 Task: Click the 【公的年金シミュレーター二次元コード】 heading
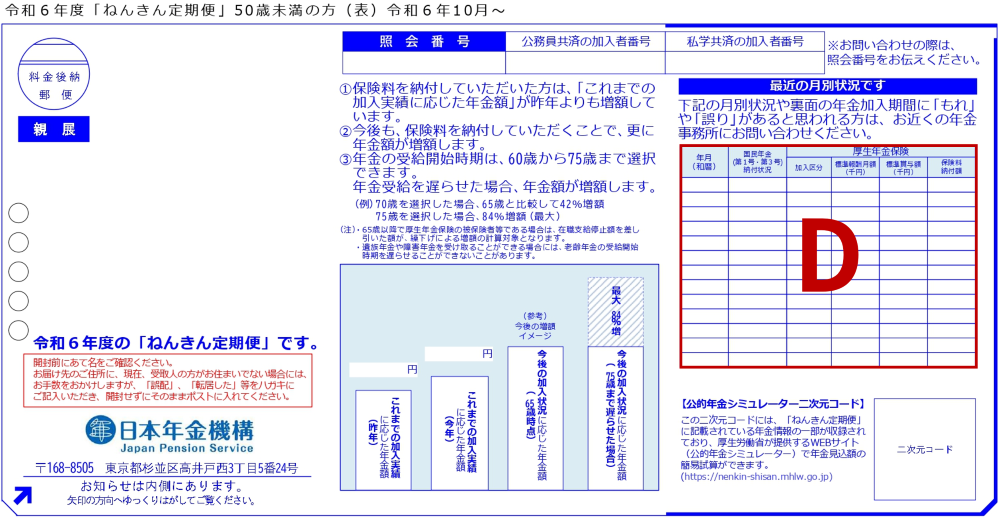773,404
